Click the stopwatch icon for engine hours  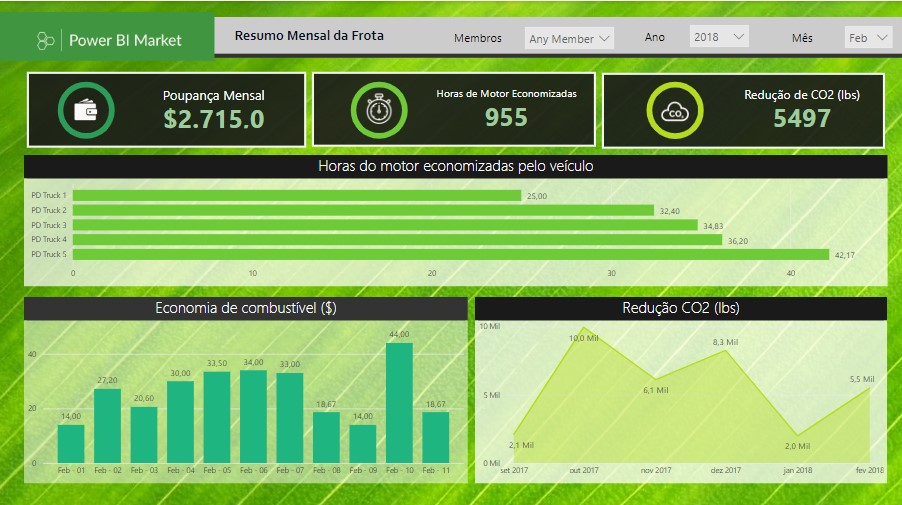pos(378,109)
